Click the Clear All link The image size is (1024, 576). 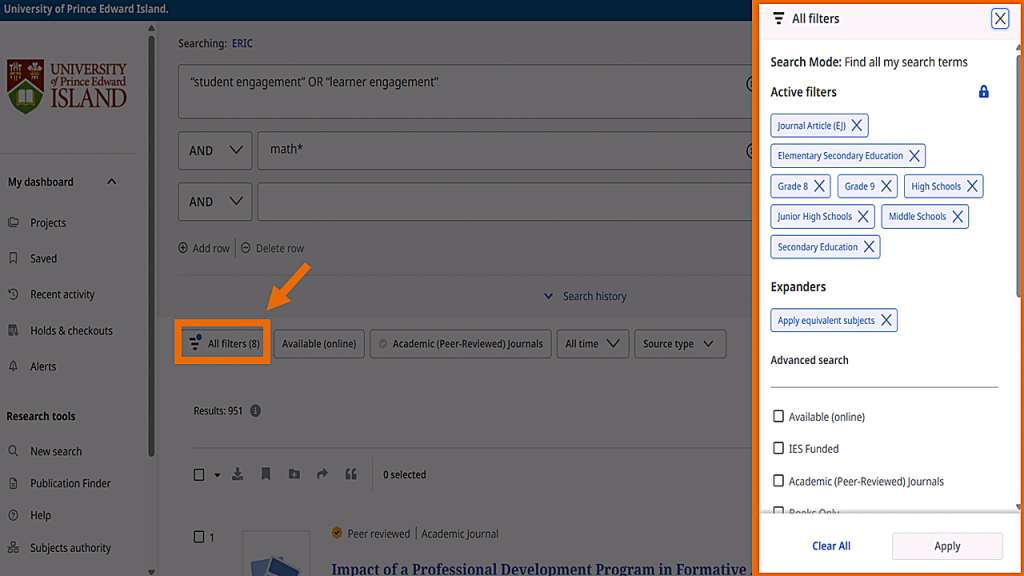coord(831,546)
